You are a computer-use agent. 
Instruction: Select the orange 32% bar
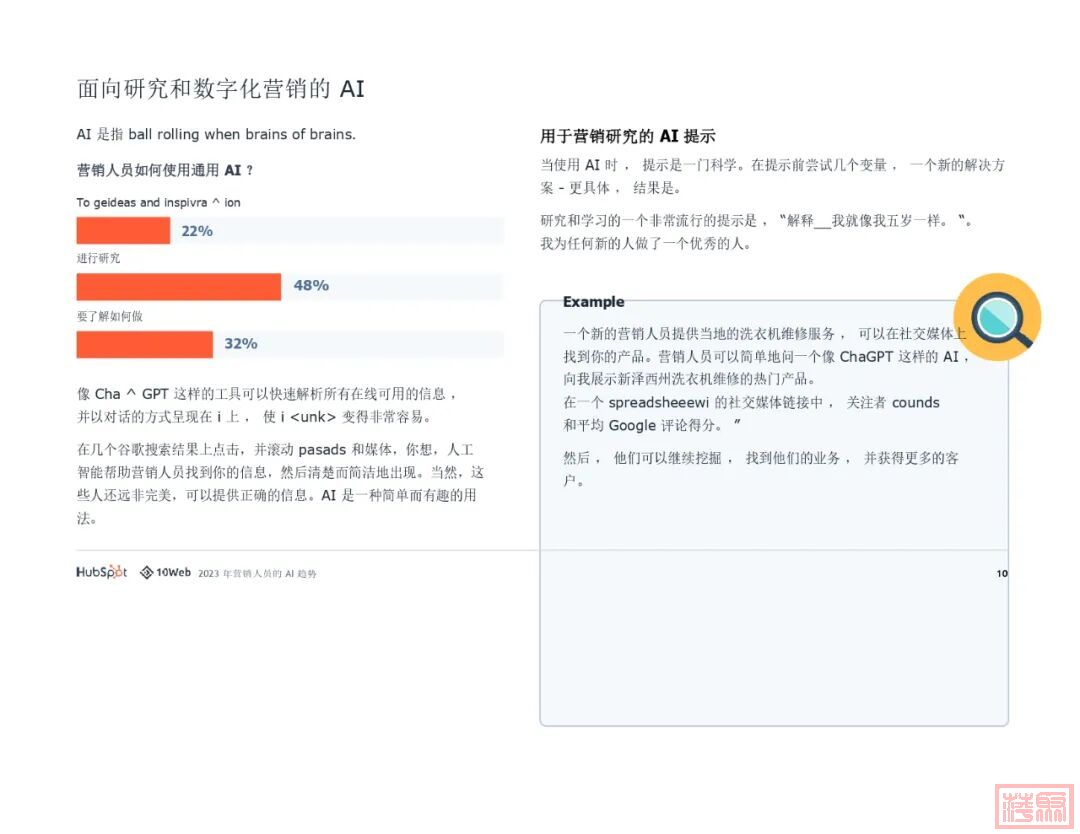(x=145, y=344)
